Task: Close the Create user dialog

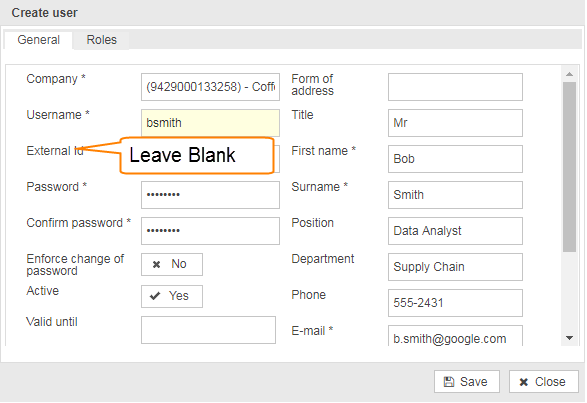Action: (544, 382)
